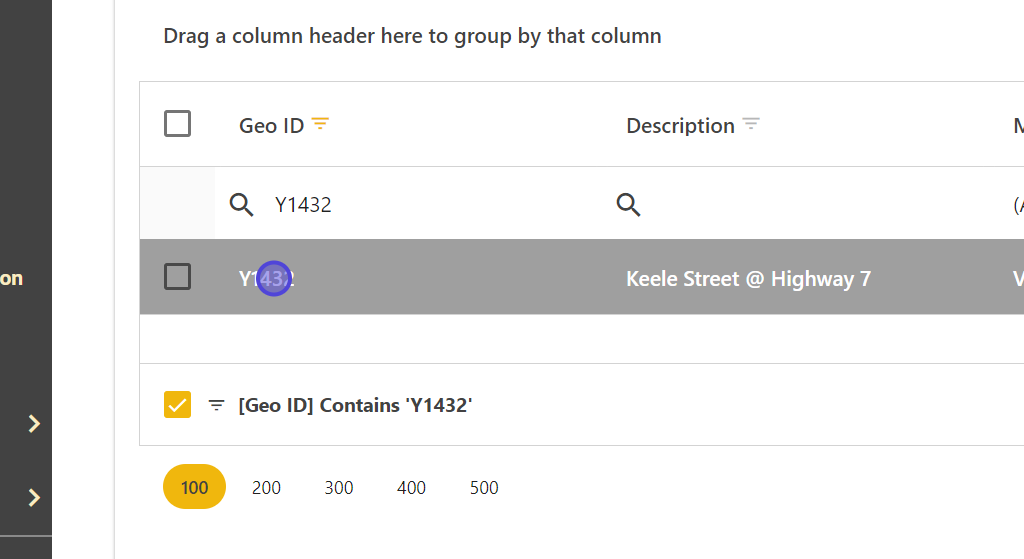This screenshot has height=559, width=1024.
Task: Select the checkbox for row Y1432
Action: (177, 277)
